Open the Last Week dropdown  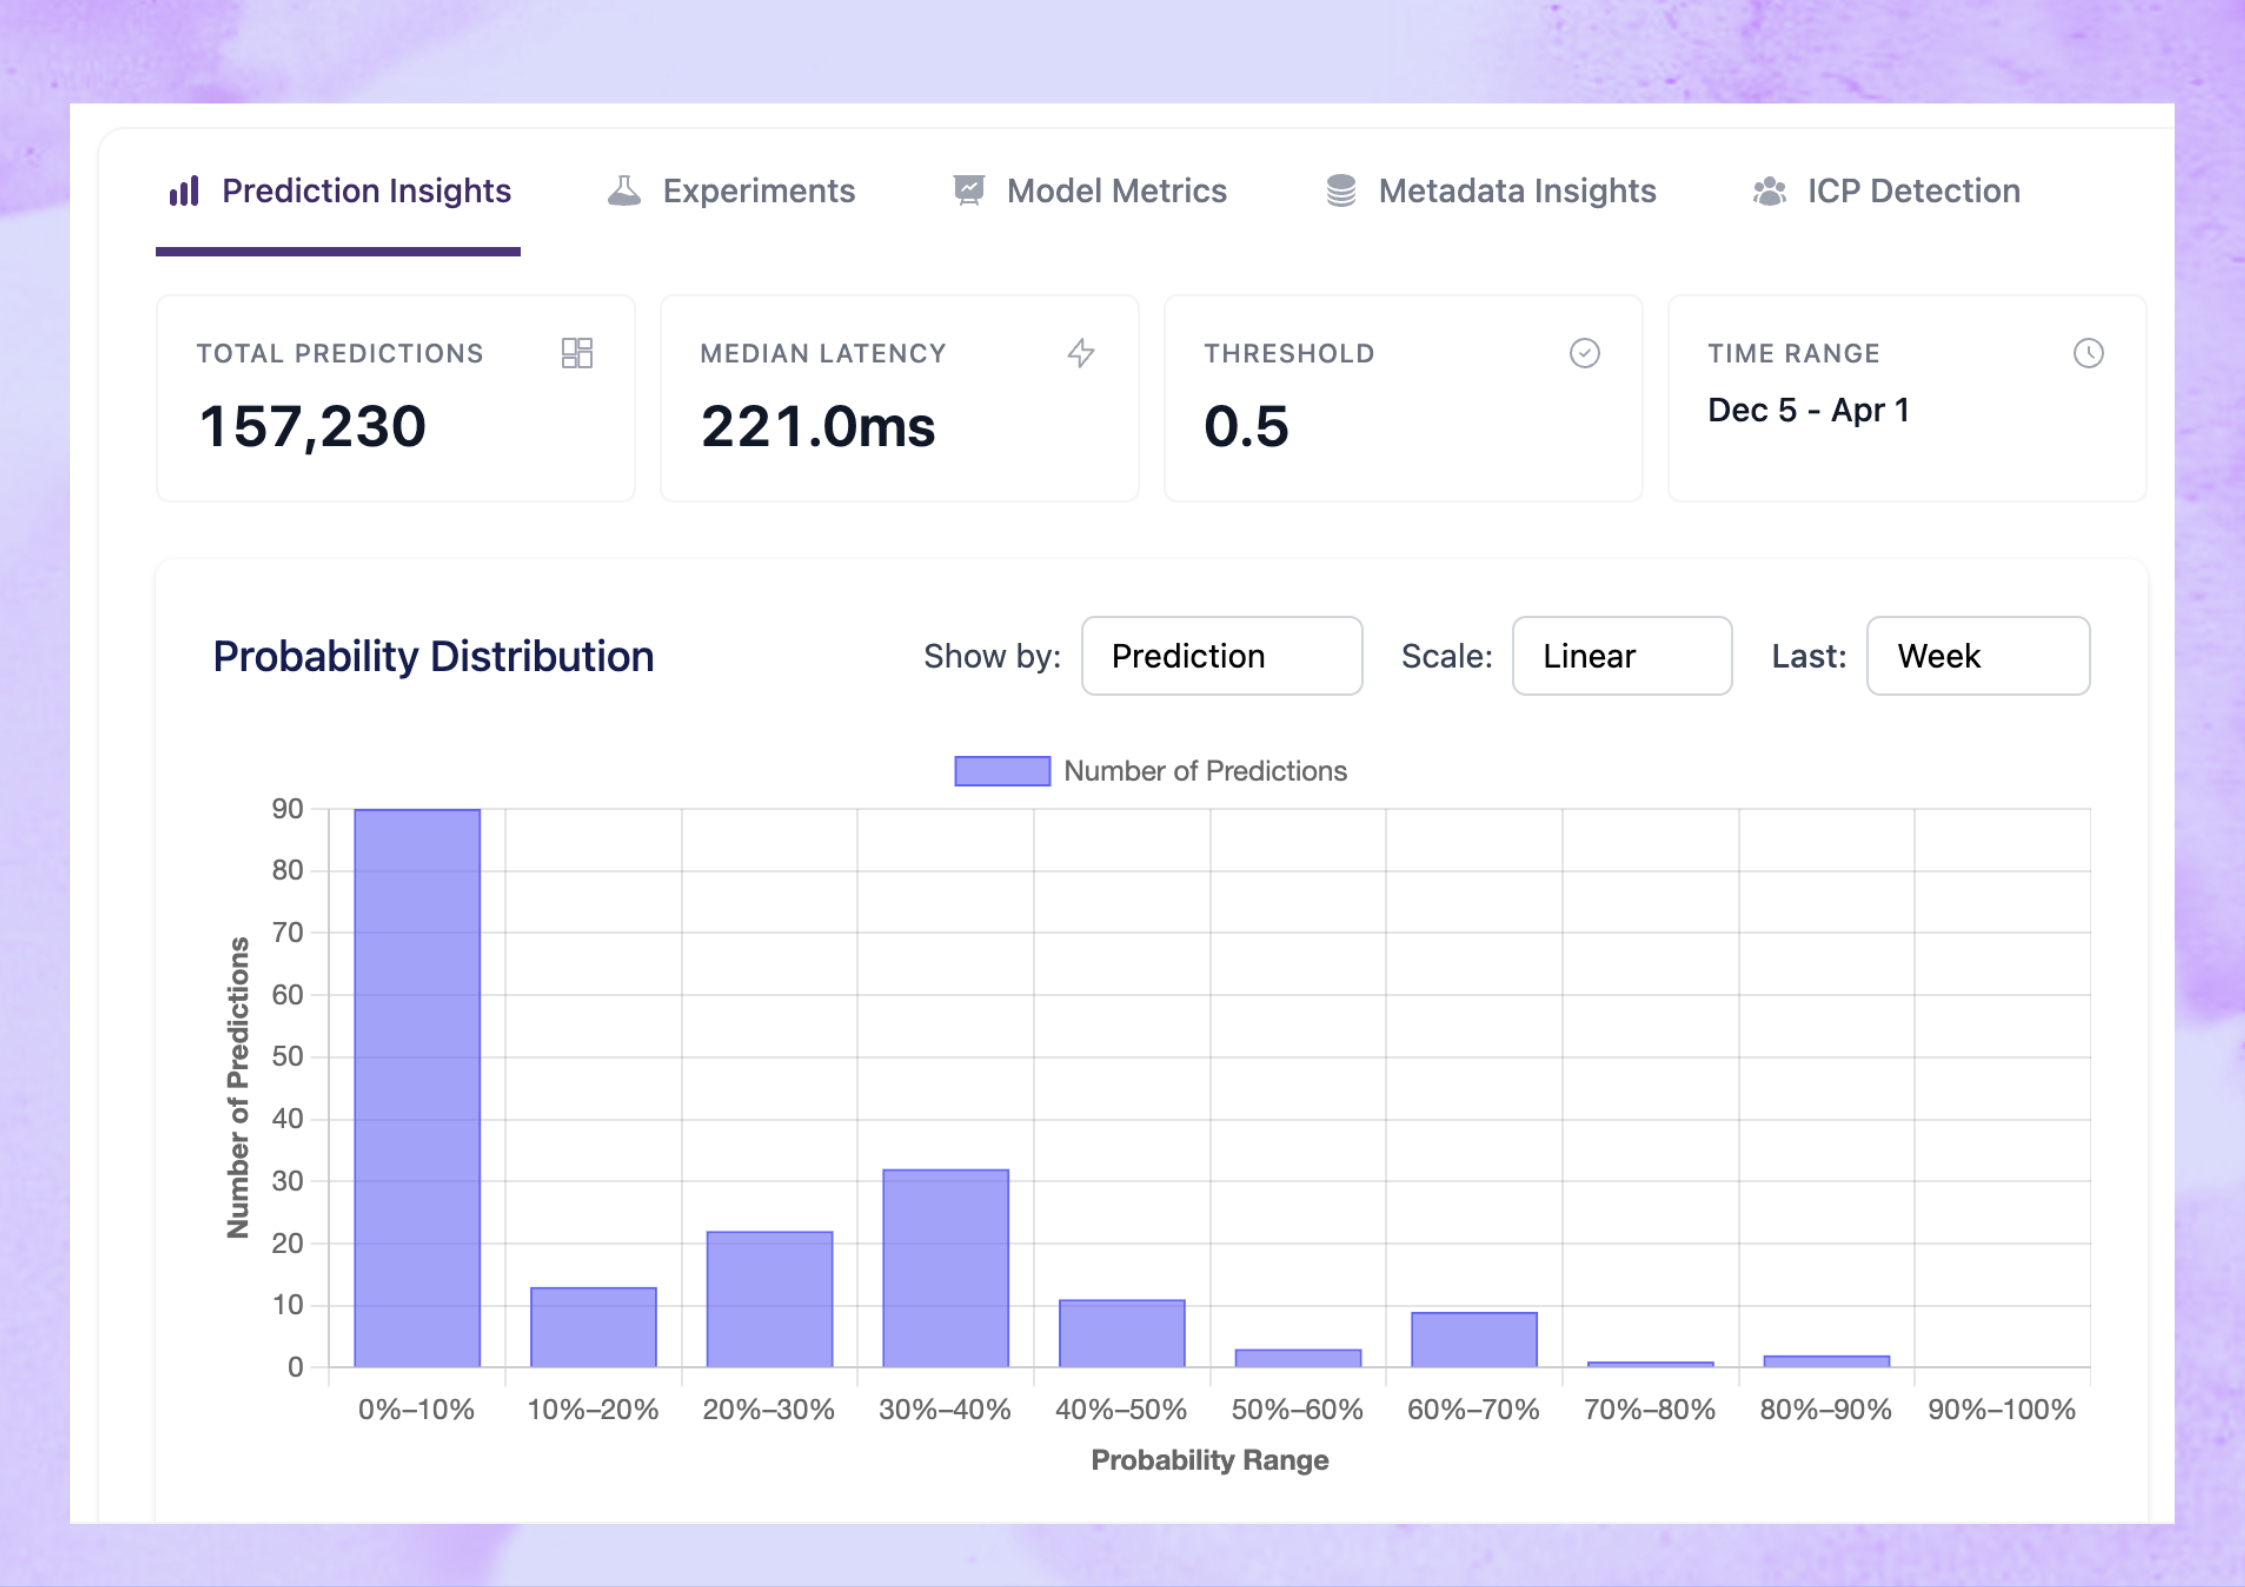click(1977, 656)
